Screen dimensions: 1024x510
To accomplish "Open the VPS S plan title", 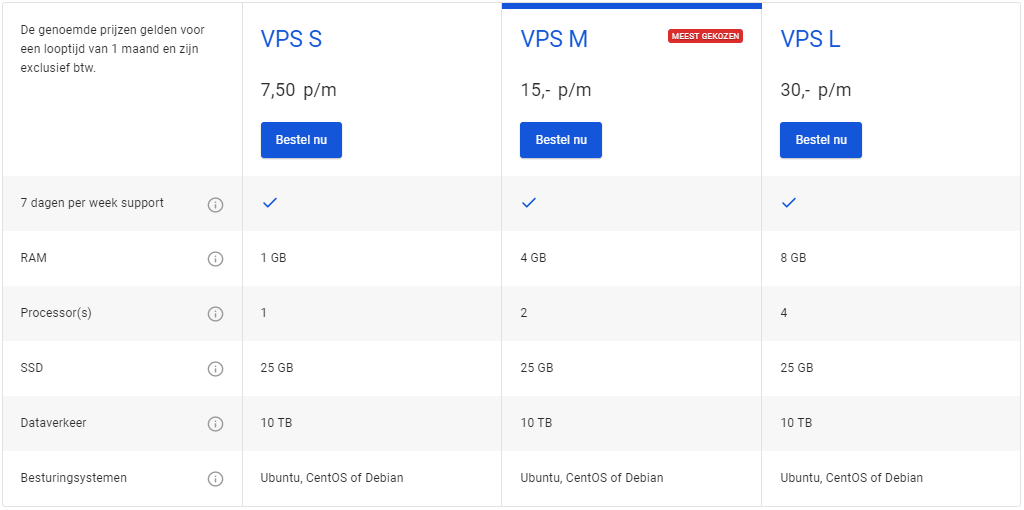I will pos(291,39).
